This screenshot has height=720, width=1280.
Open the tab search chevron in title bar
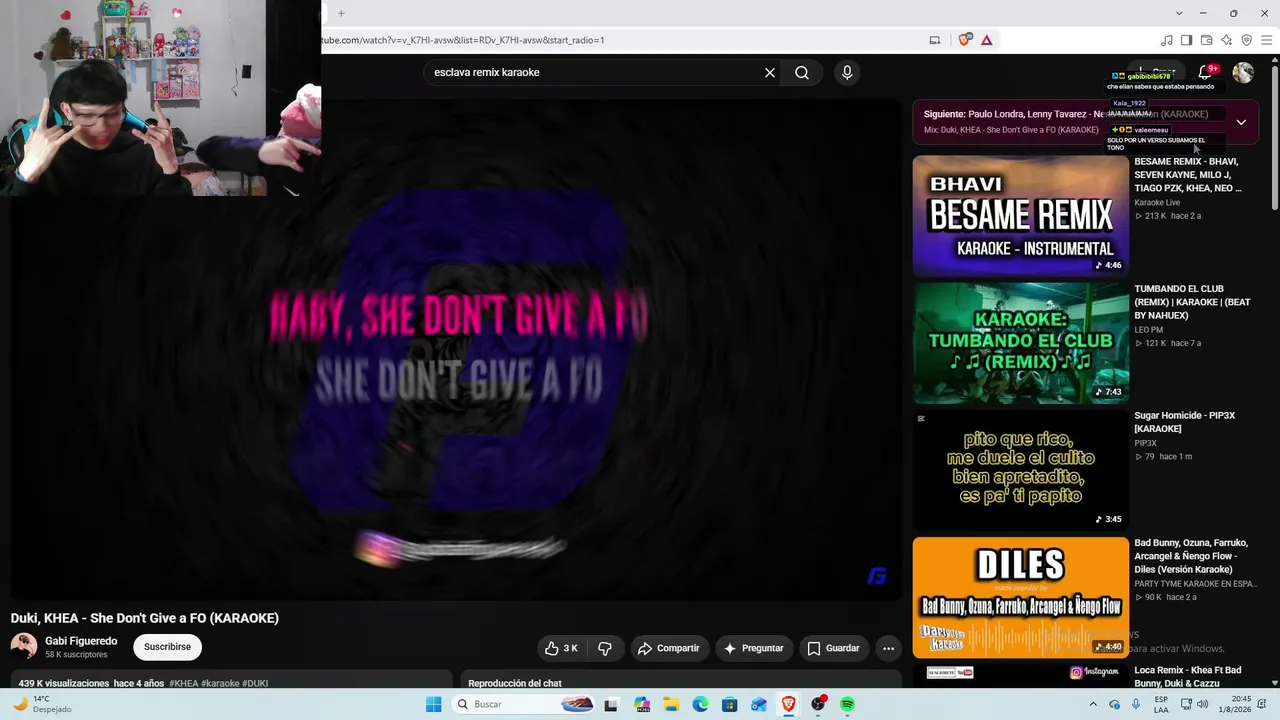(1179, 13)
